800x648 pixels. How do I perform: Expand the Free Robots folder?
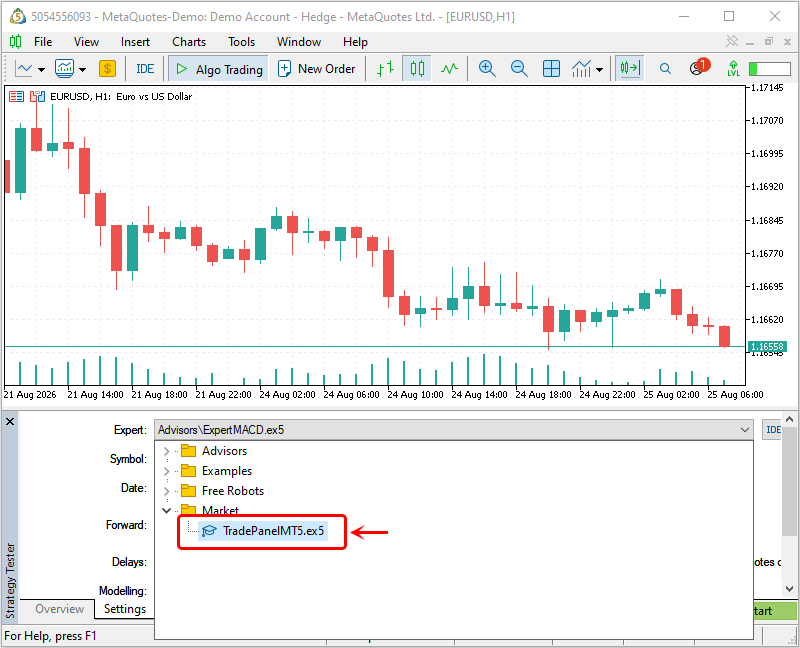(x=166, y=491)
